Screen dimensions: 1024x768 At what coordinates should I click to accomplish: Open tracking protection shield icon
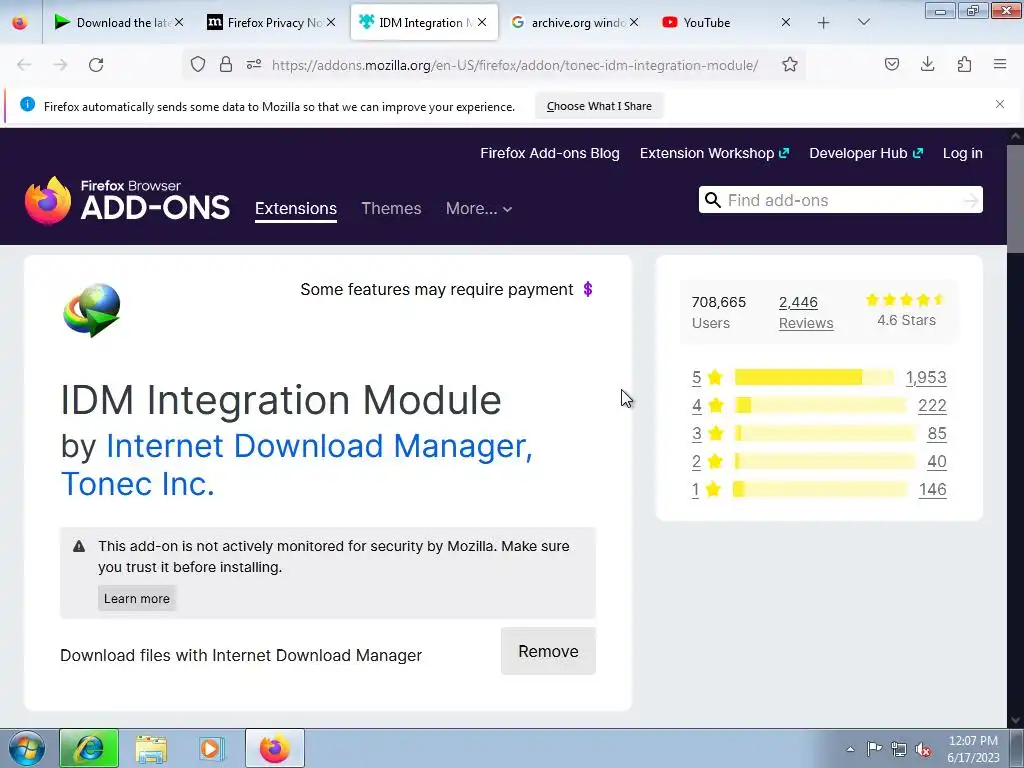pyautogui.click(x=198, y=64)
